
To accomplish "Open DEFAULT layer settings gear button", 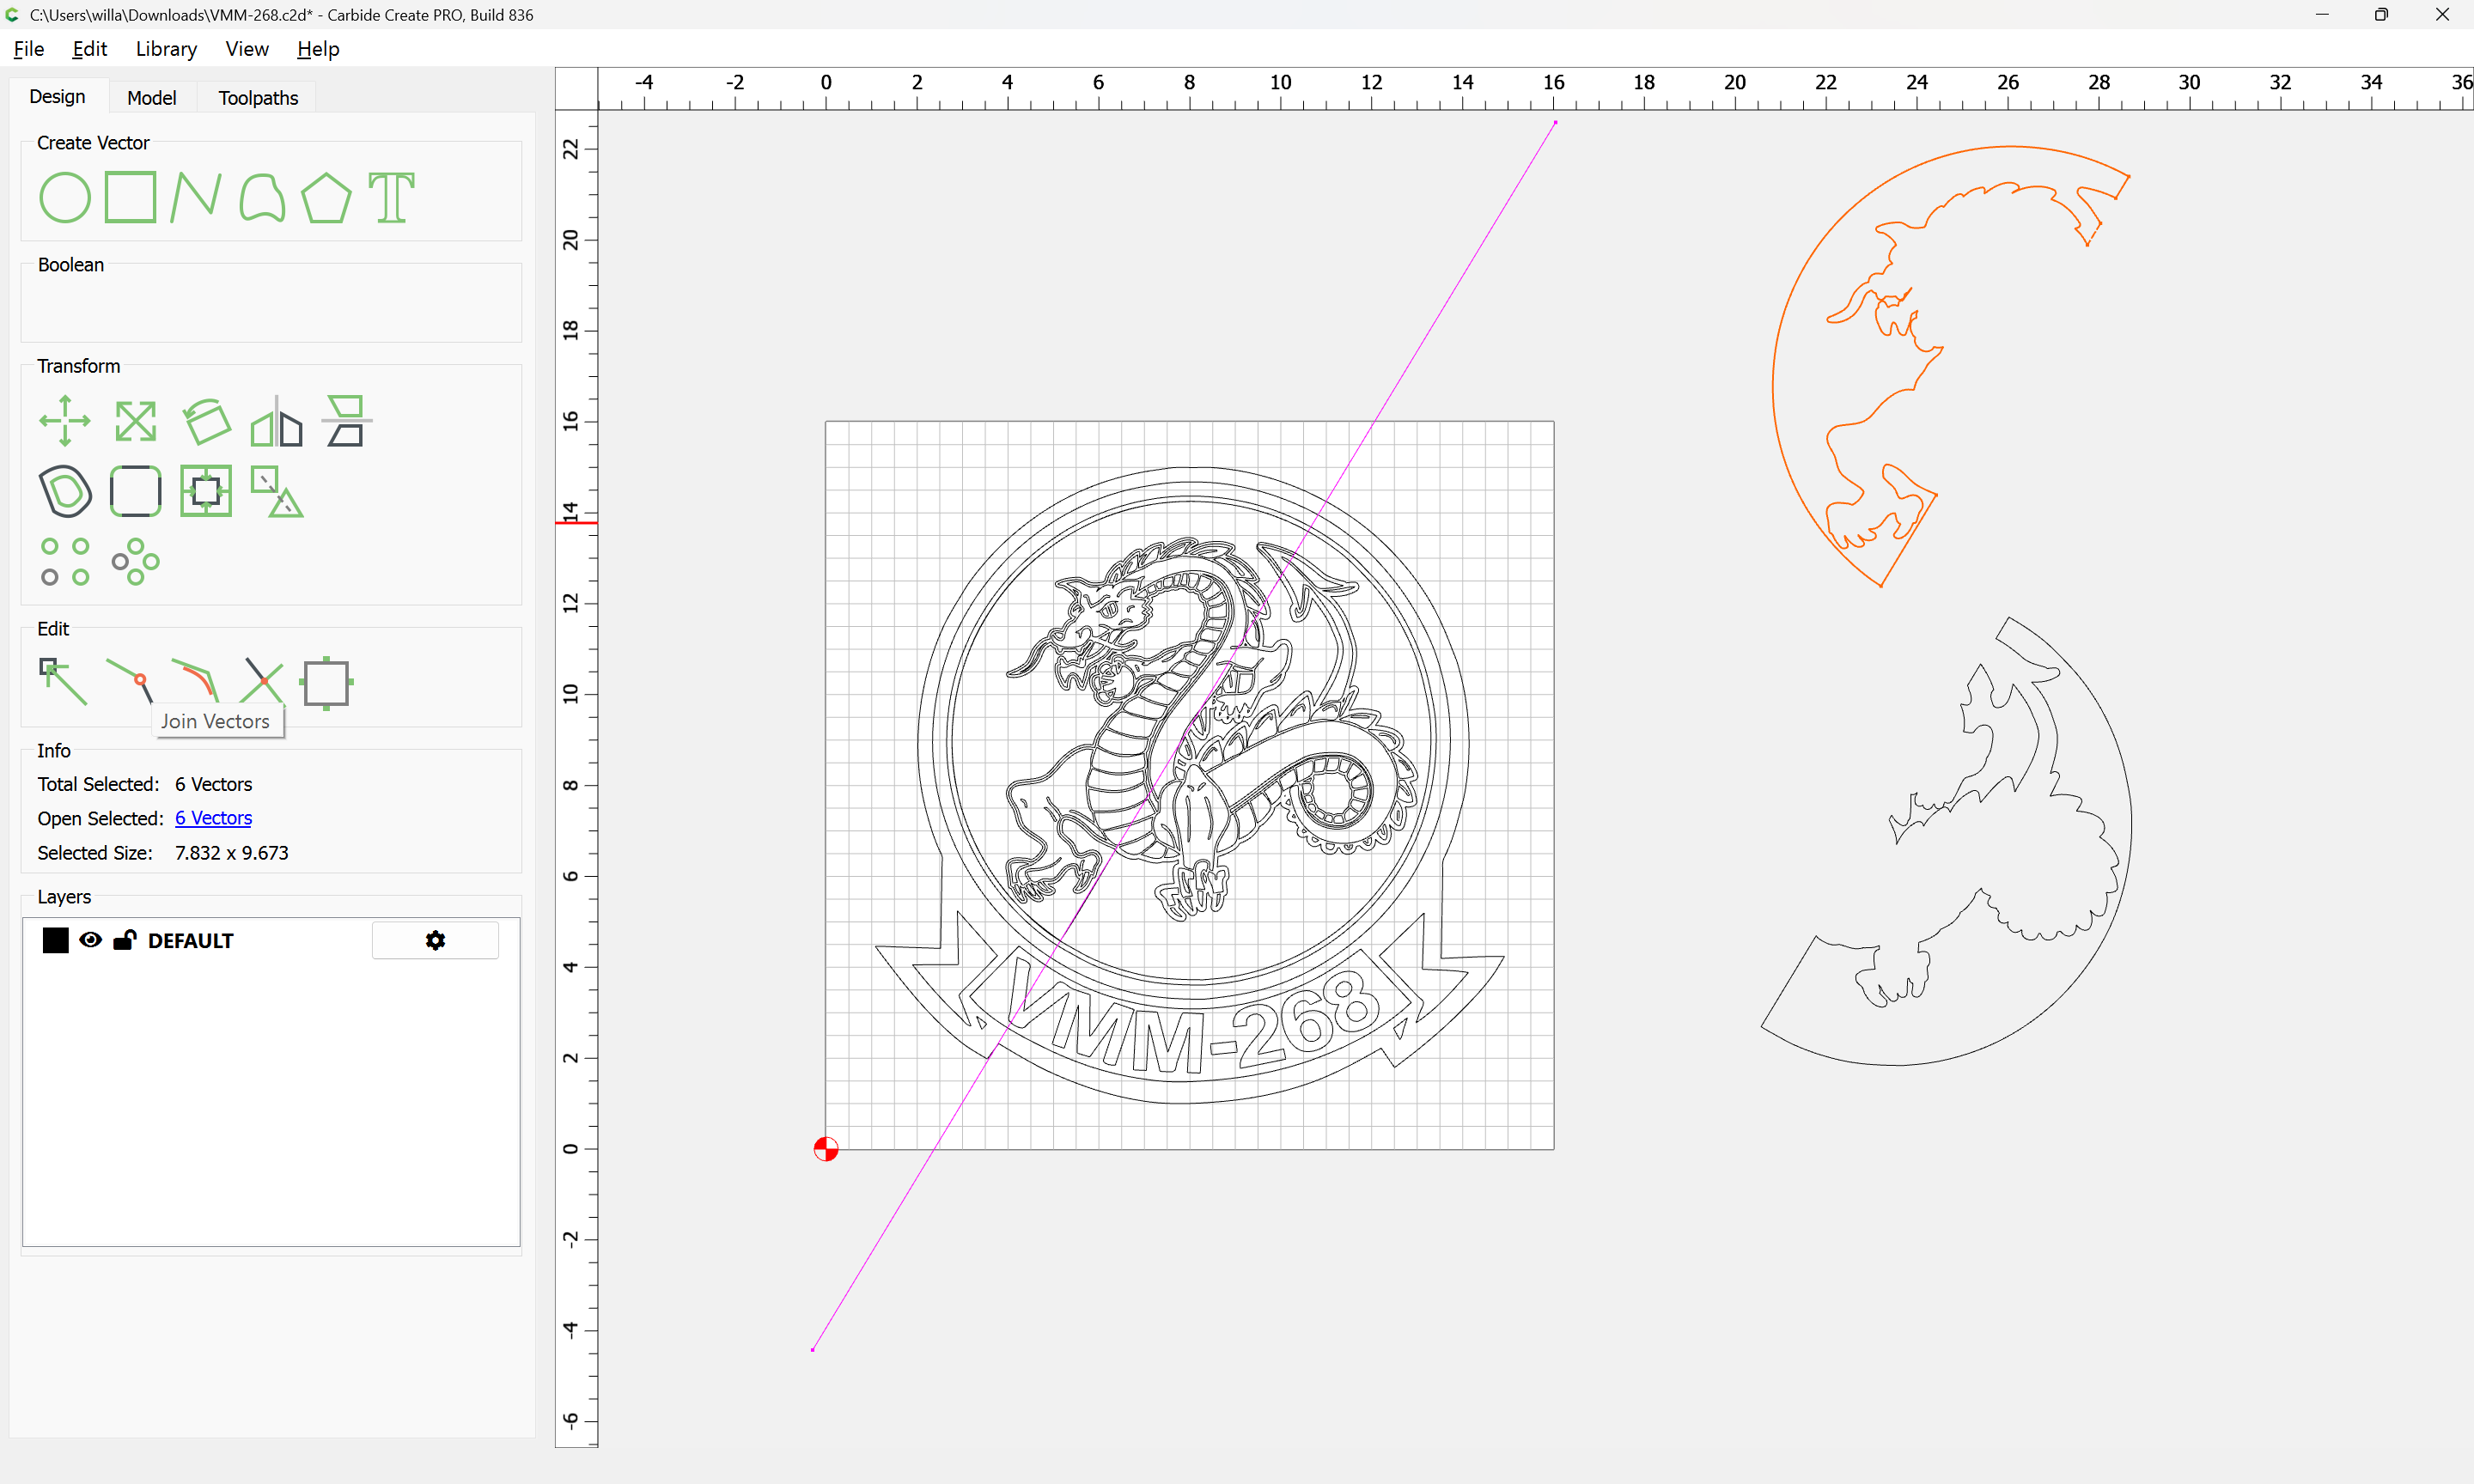I will [x=435, y=940].
